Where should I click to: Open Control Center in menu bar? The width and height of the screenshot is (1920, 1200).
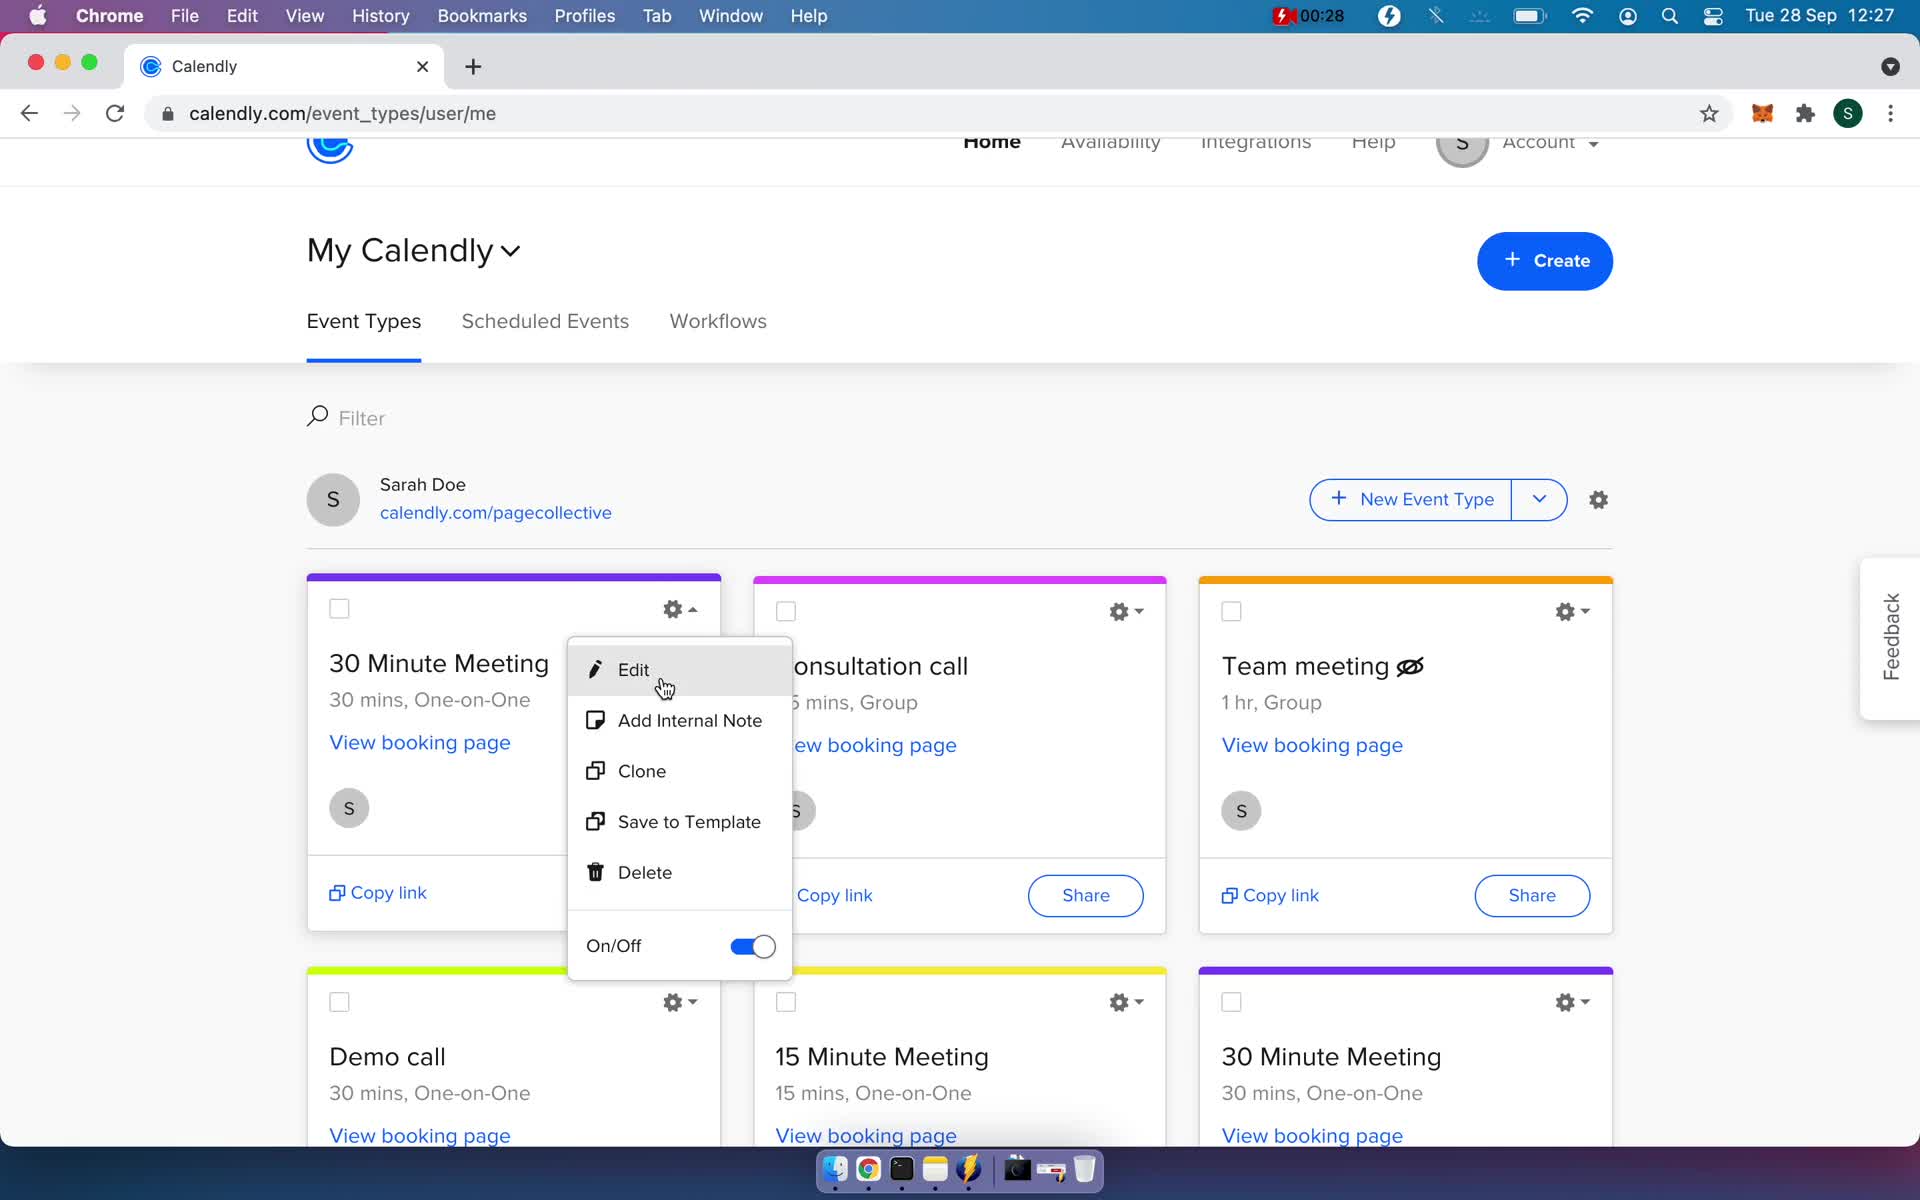(1713, 16)
